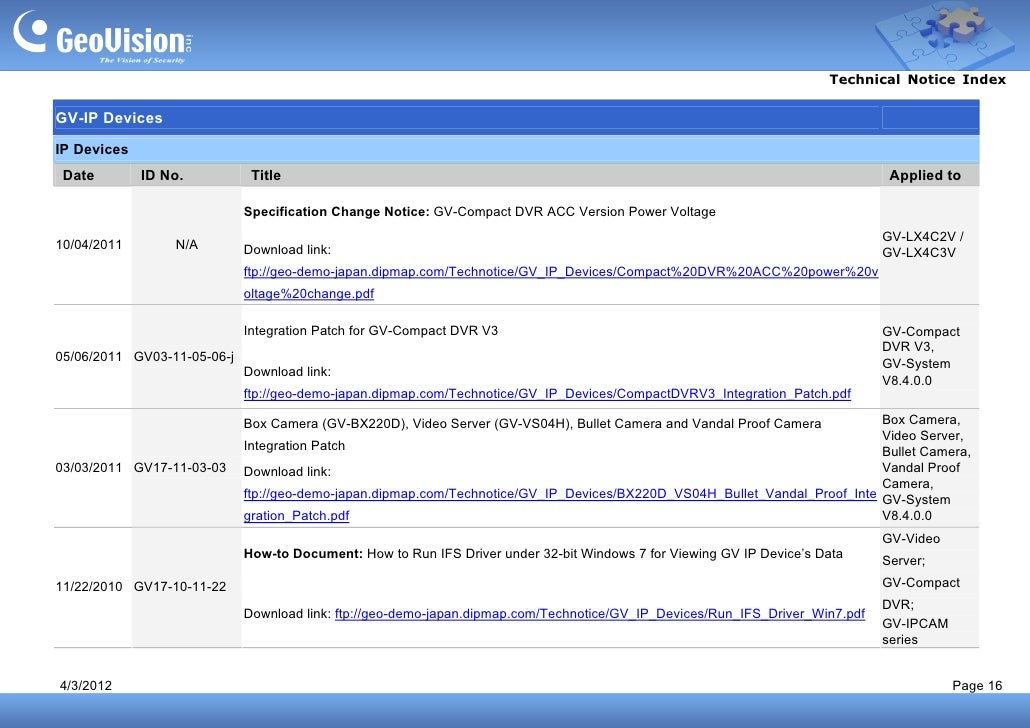Click the 'Page 16' footer label
The image size is (1030, 728).
pyautogui.click(x=977, y=685)
